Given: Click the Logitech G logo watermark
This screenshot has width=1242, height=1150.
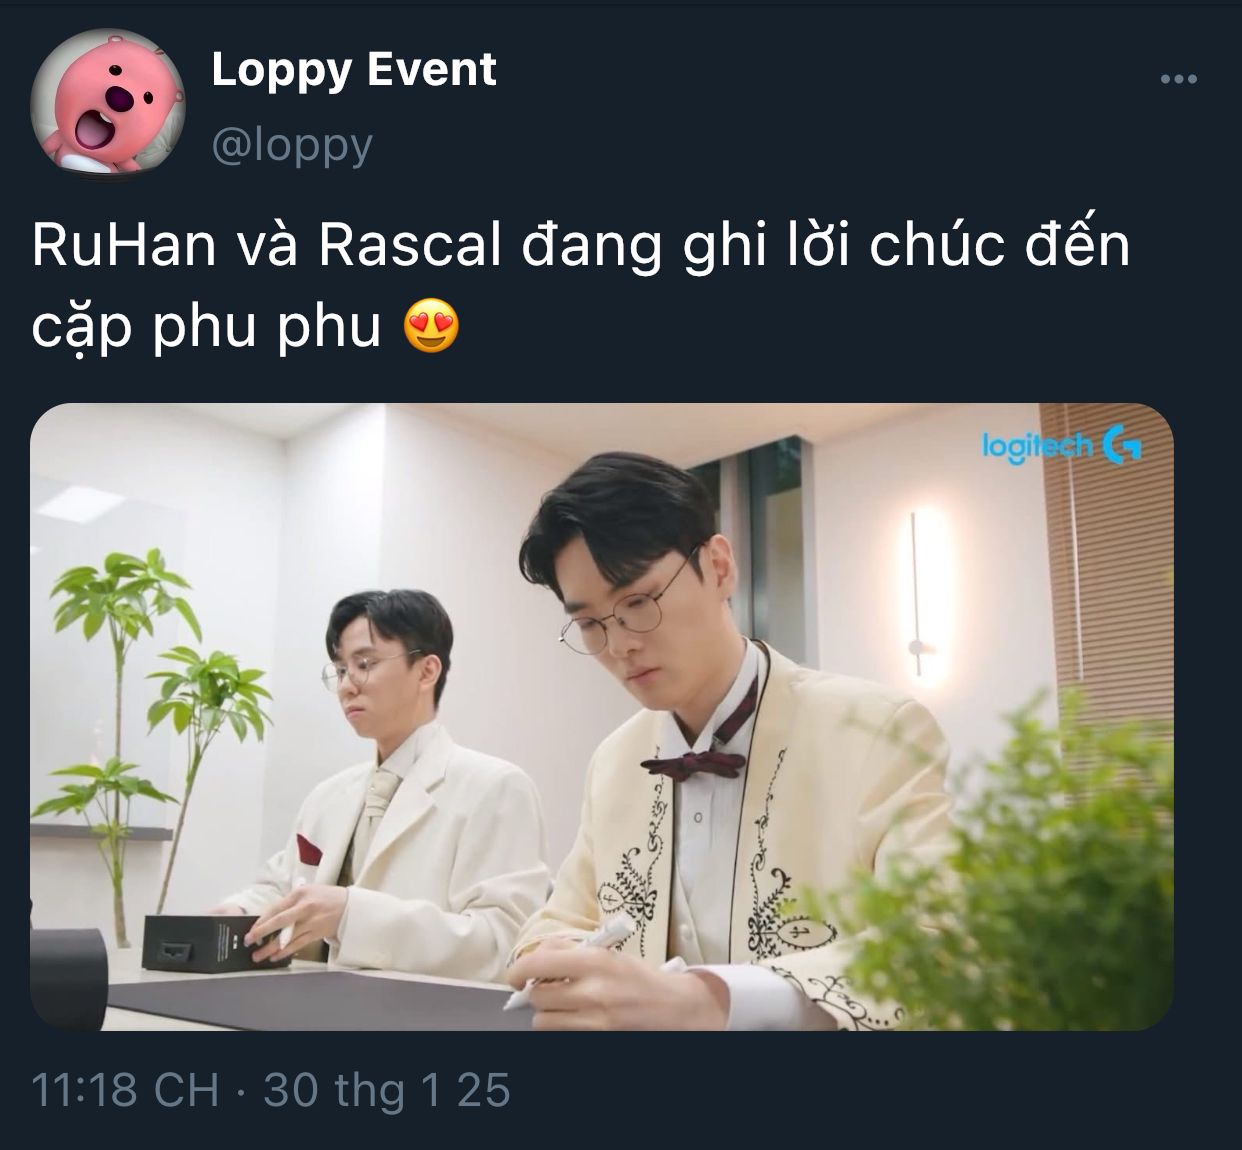Looking at the screenshot, I should (x=1060, y=445).
